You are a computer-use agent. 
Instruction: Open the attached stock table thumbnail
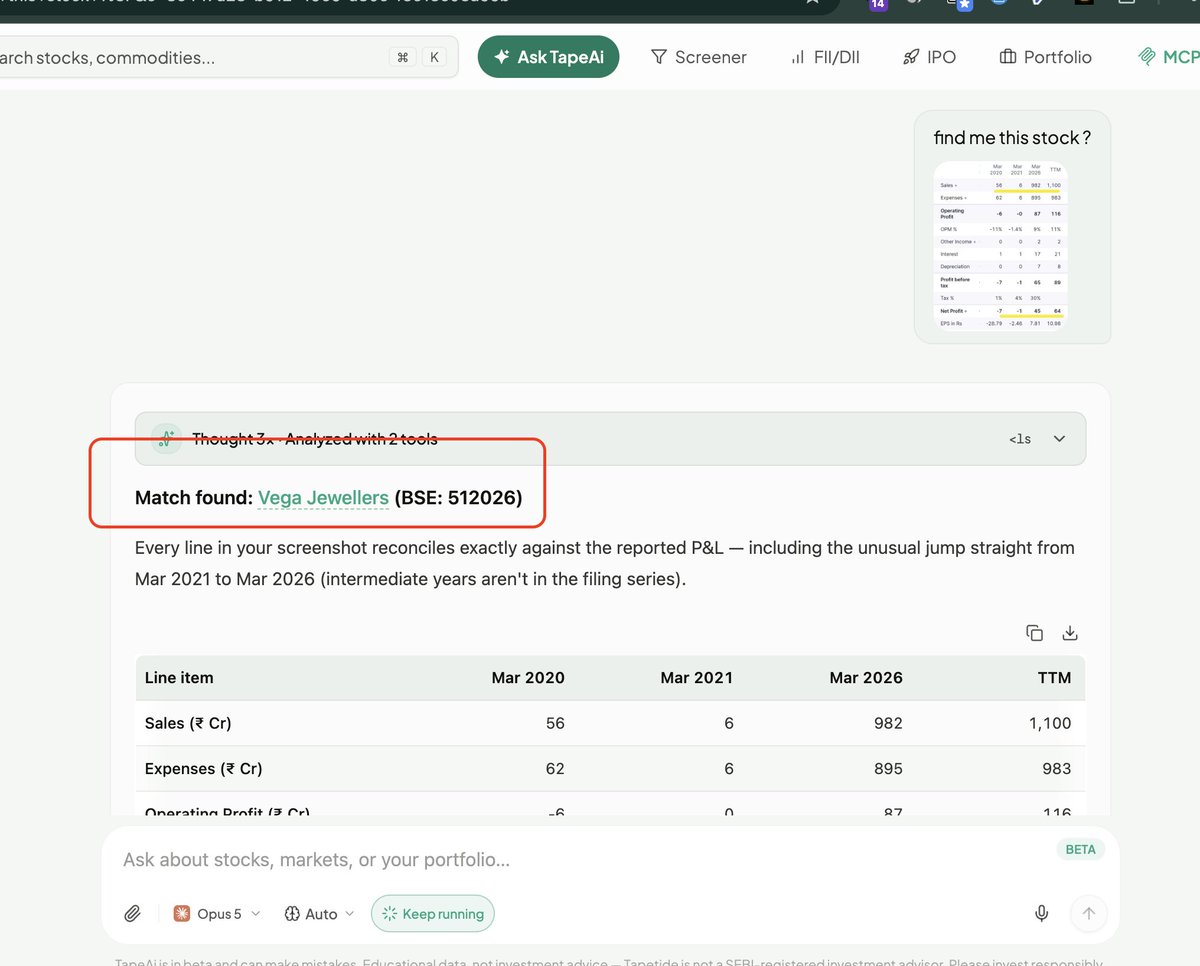[1000, 246]
